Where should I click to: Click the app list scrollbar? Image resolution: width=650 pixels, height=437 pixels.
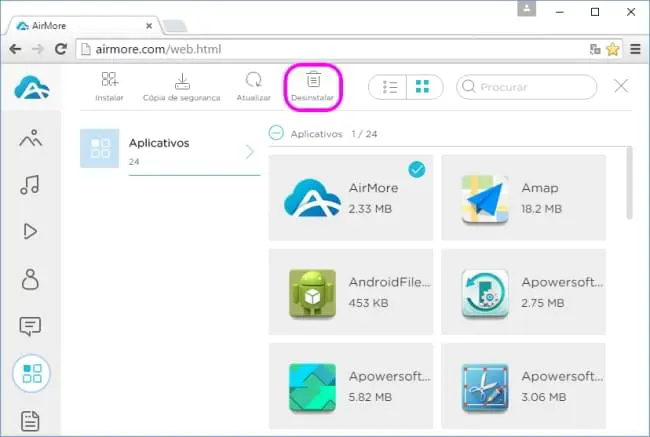tap(629, 183)
